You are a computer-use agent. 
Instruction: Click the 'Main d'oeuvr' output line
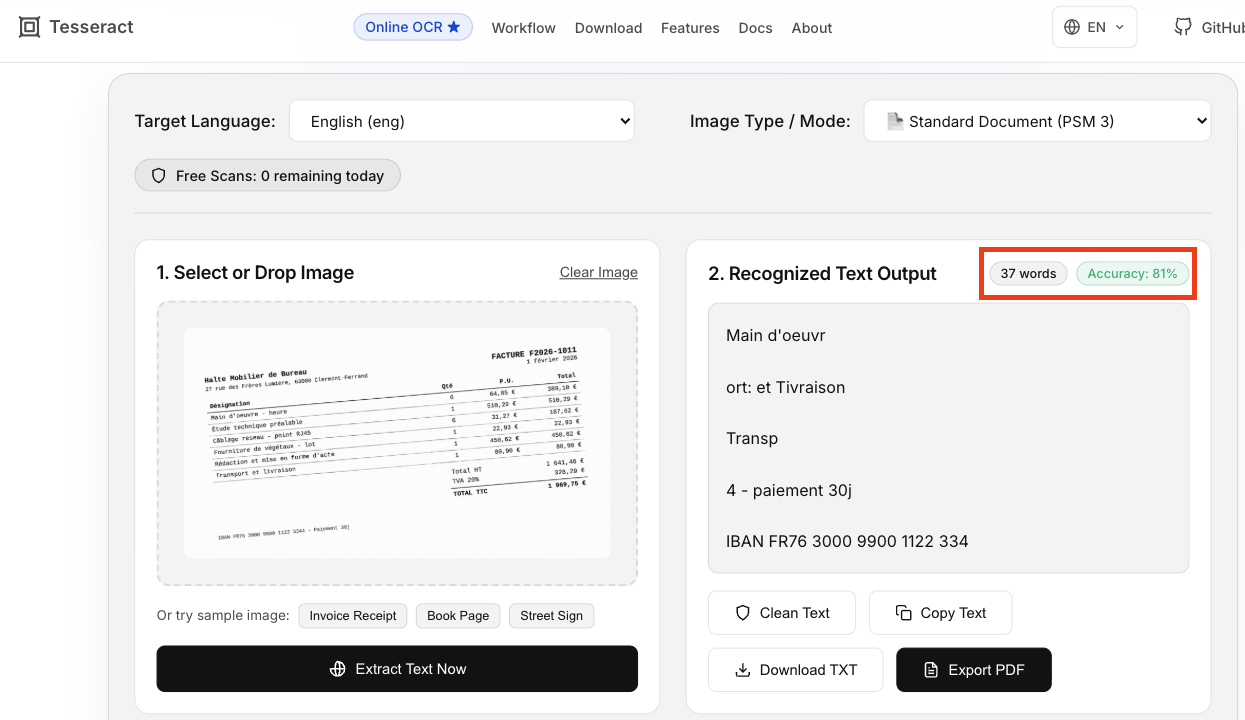(x=776, y=335)
